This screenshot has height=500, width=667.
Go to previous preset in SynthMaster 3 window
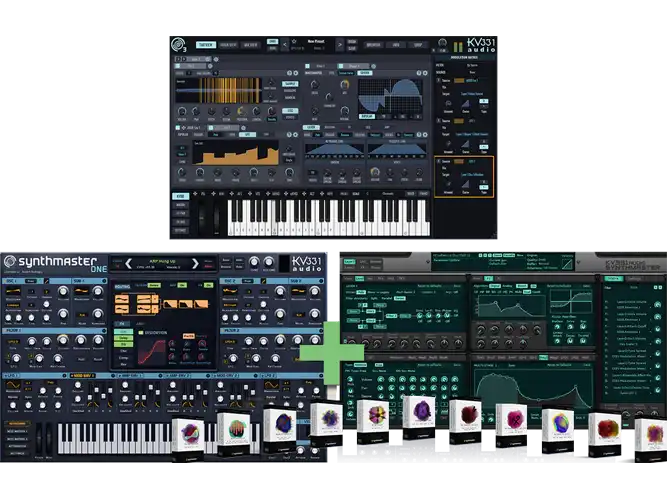tap(285, 44)
